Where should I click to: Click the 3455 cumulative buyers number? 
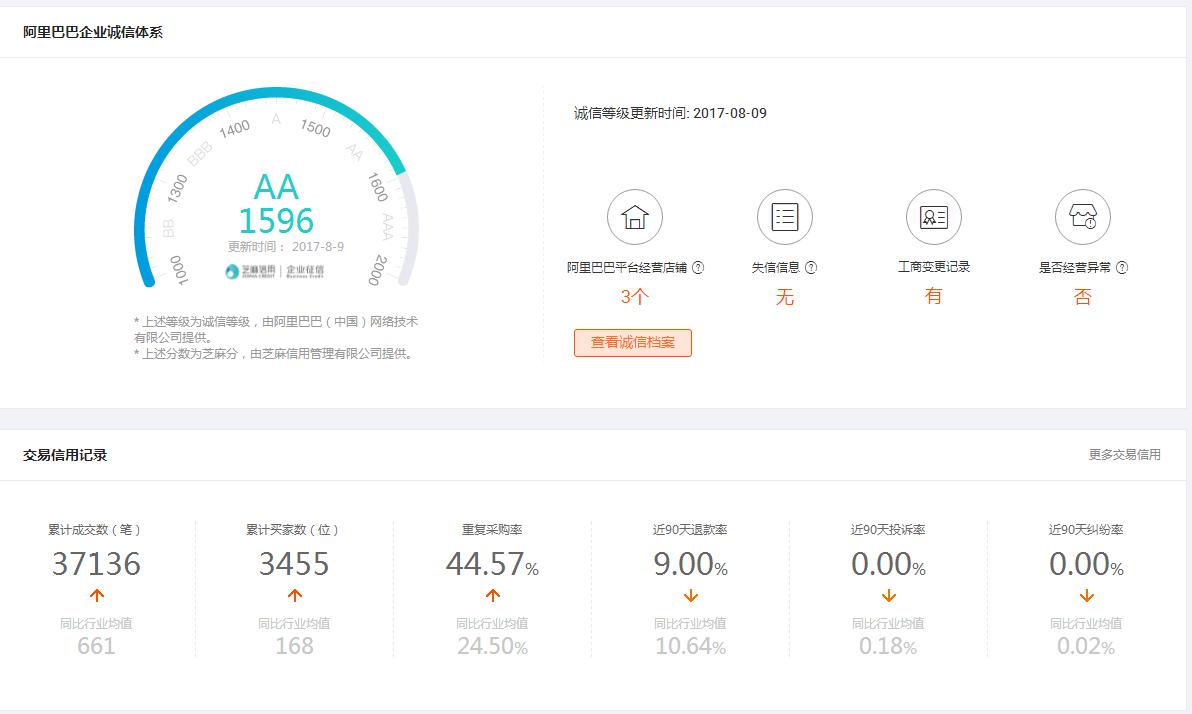294,564
